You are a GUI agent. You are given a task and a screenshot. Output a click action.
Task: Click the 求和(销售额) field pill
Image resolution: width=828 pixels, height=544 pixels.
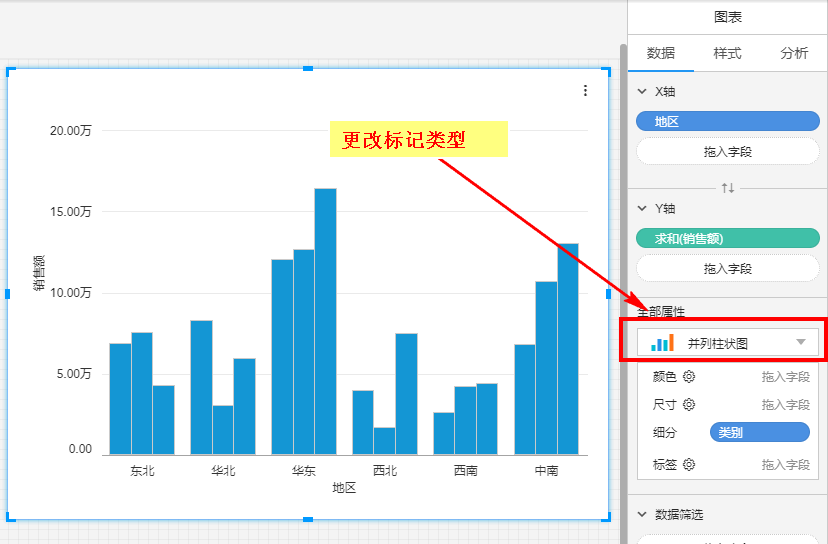click(728, 238)
